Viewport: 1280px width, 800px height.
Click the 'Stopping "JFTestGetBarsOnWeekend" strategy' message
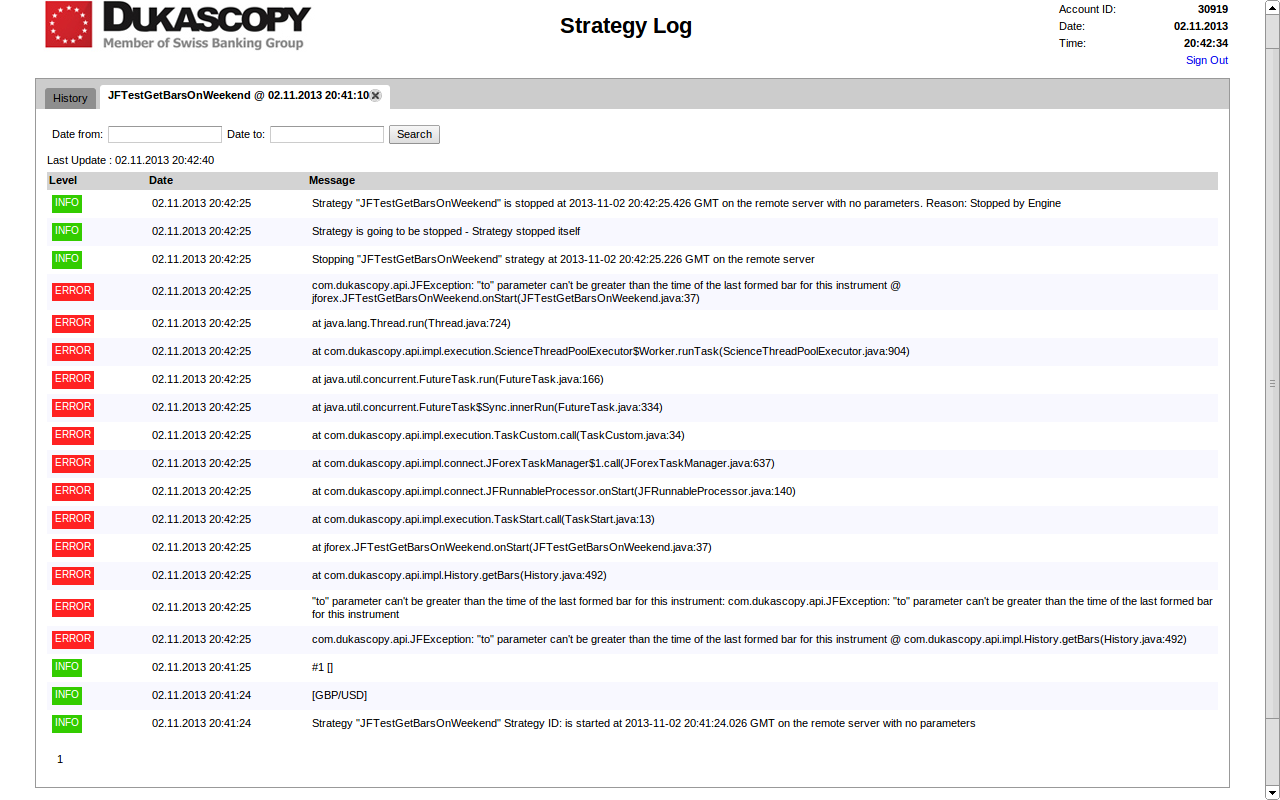(563, 259)
